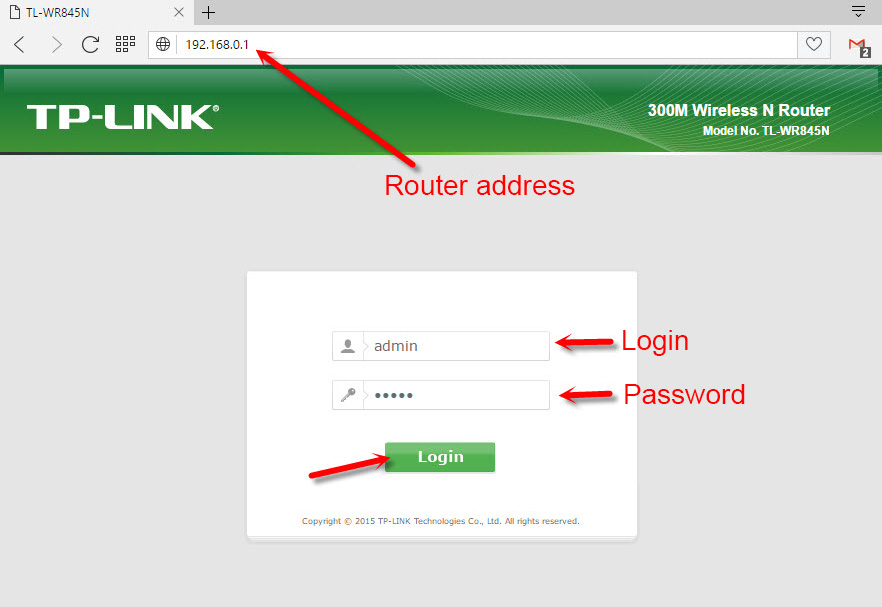Click the TP-LINK copyright notice

[440, 521]
